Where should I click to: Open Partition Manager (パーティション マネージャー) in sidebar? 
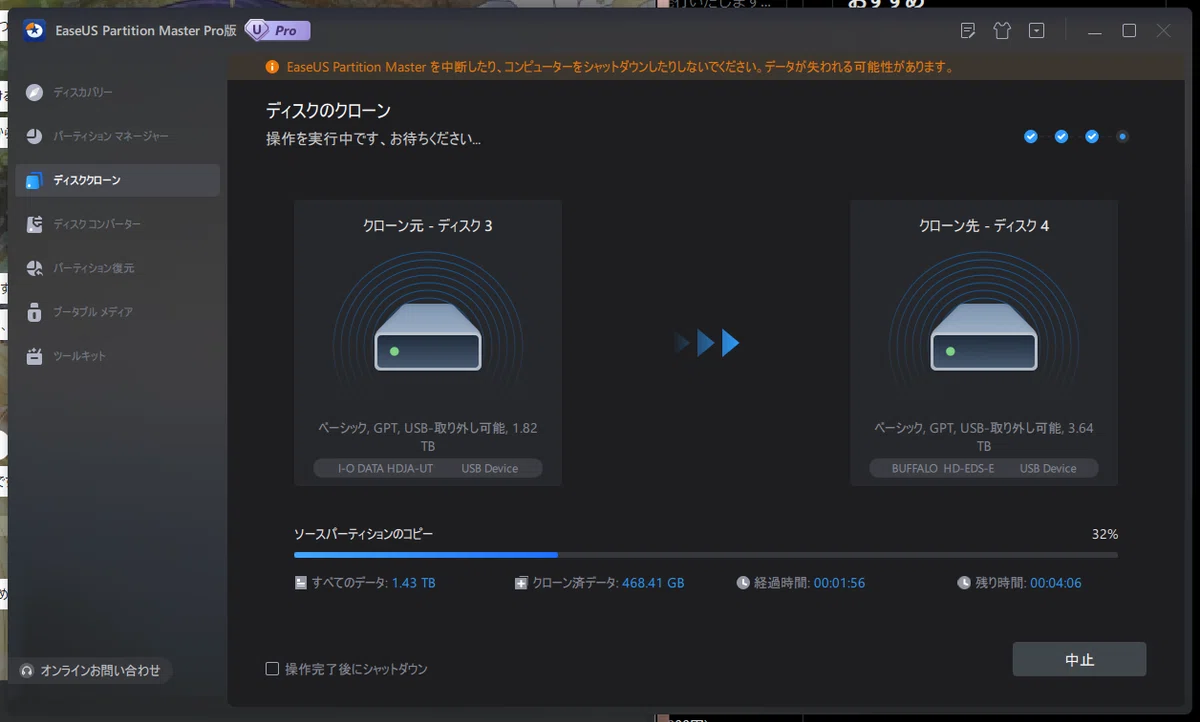pos(117,137)
